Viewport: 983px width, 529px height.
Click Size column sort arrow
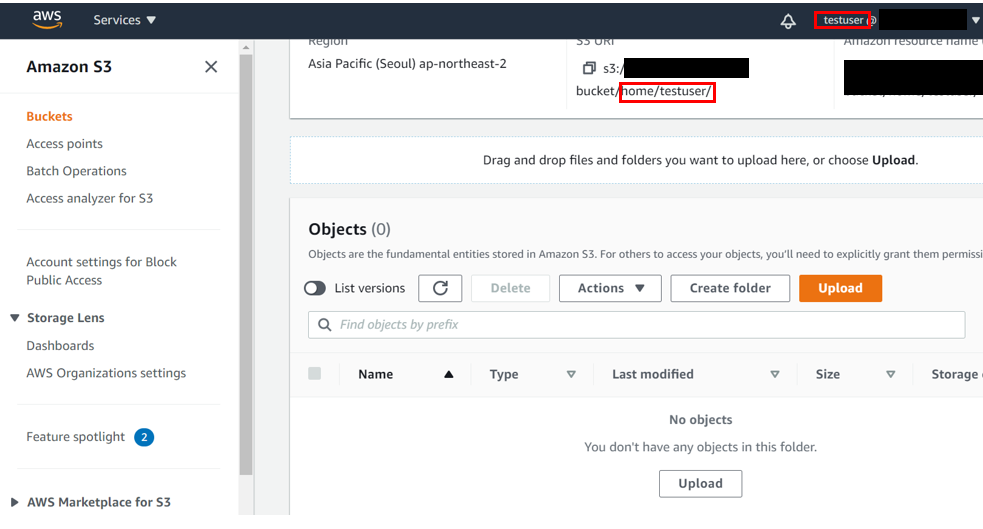[890, 374]
